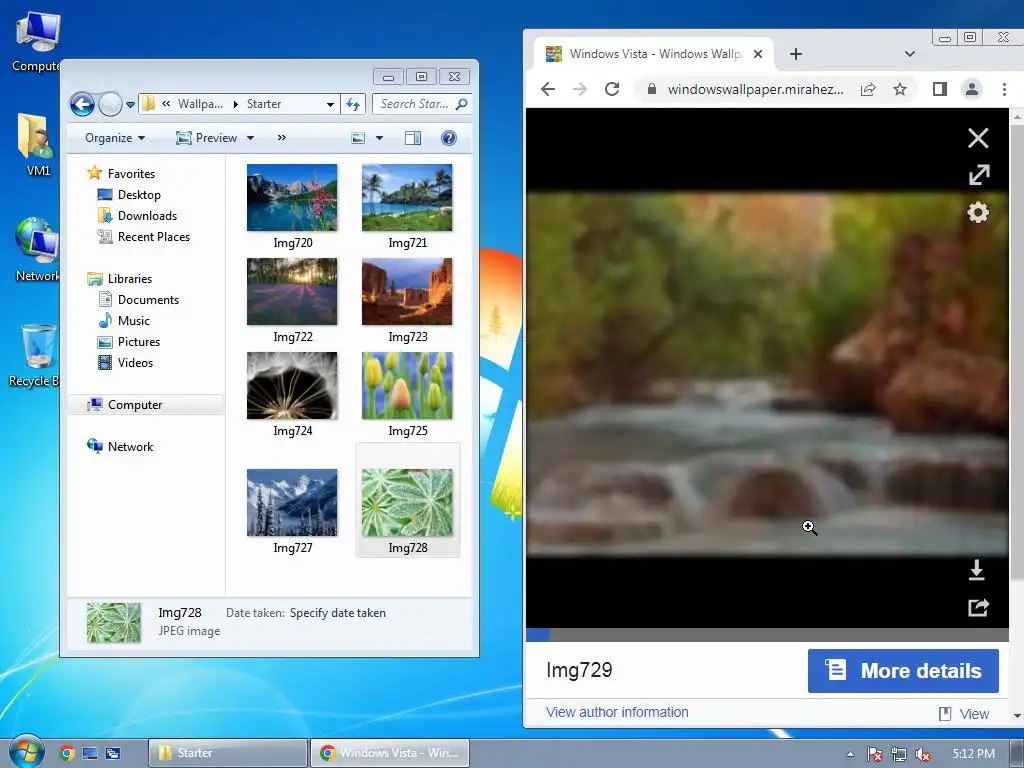
Task: Click Specify date taken field
Action: click(338, 613)
